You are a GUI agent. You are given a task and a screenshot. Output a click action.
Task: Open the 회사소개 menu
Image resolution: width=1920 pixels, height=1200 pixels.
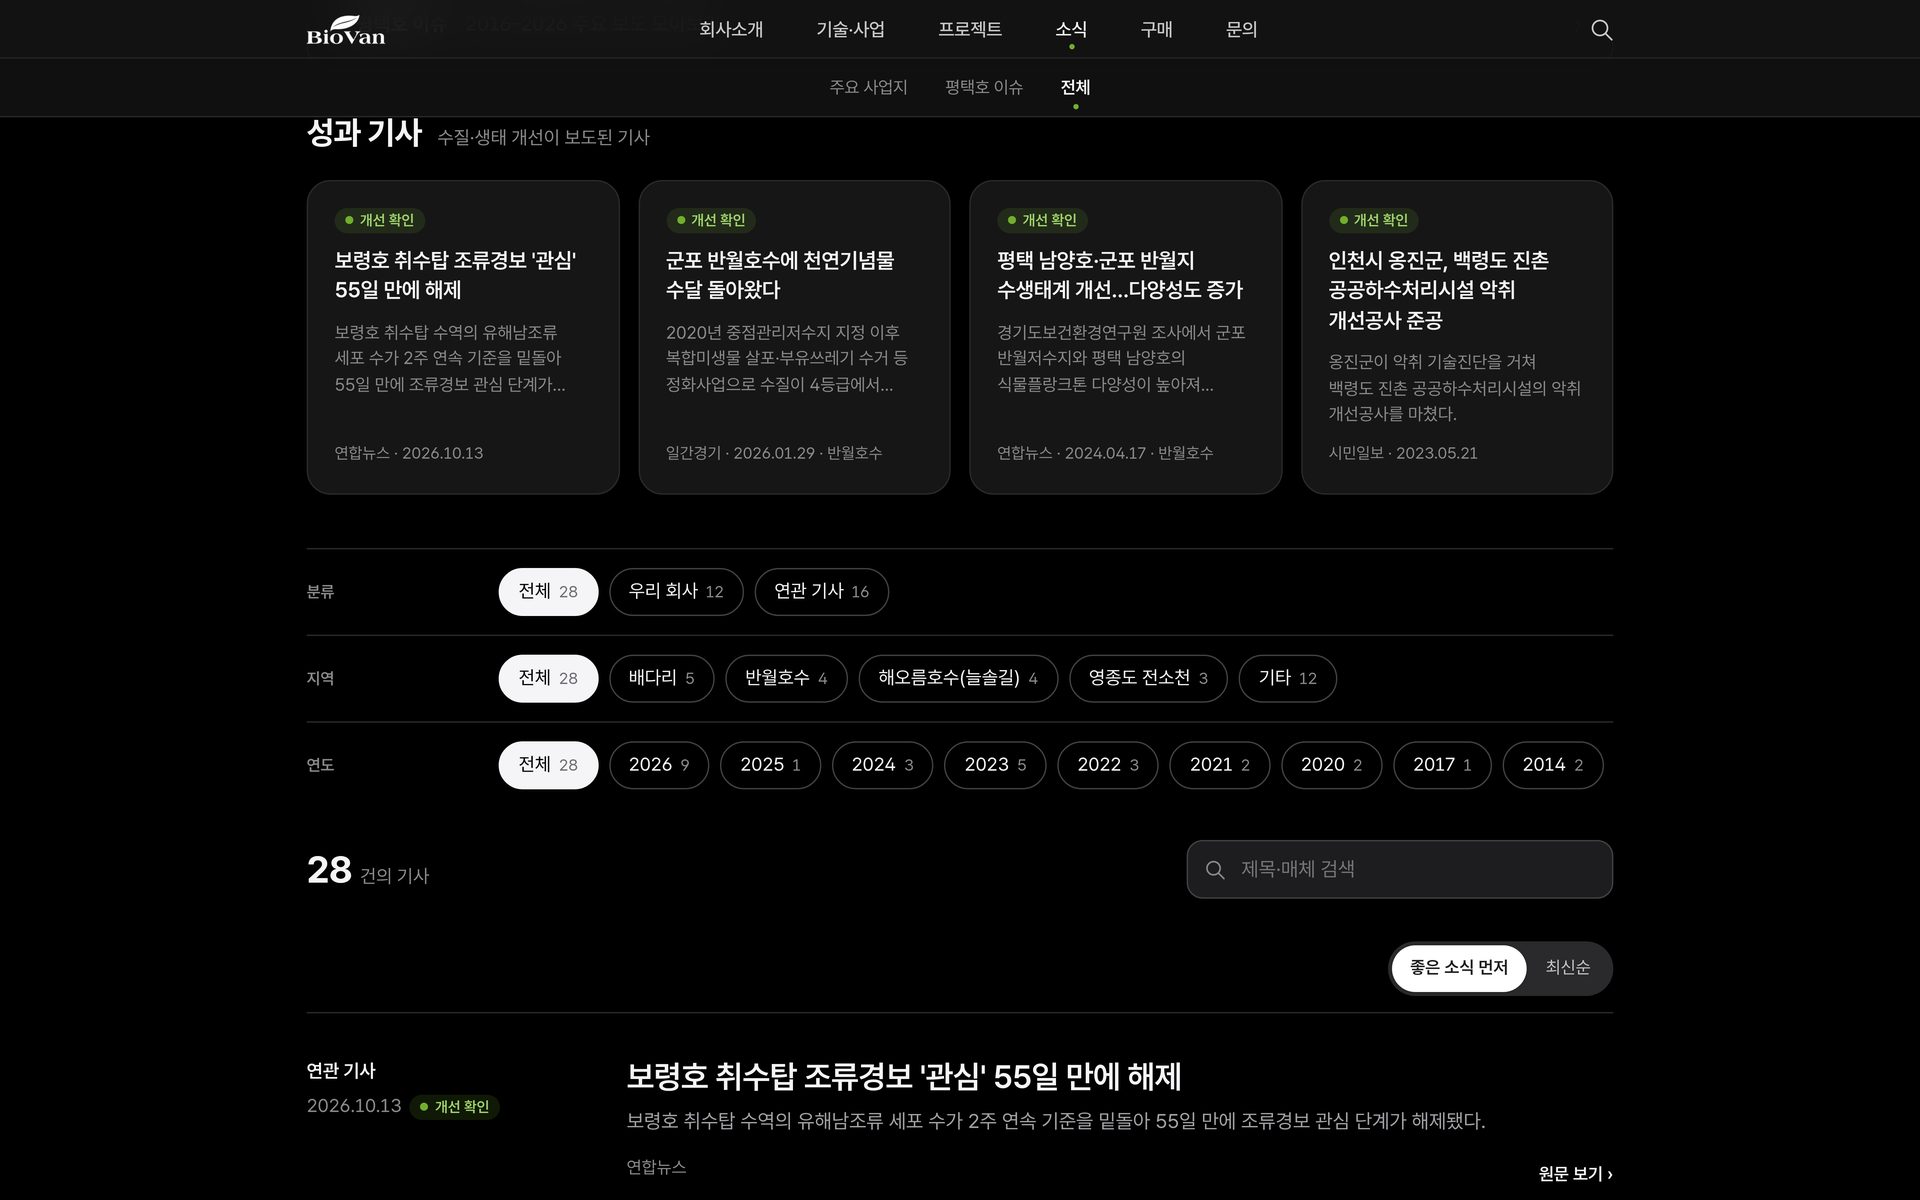[731, 30]
